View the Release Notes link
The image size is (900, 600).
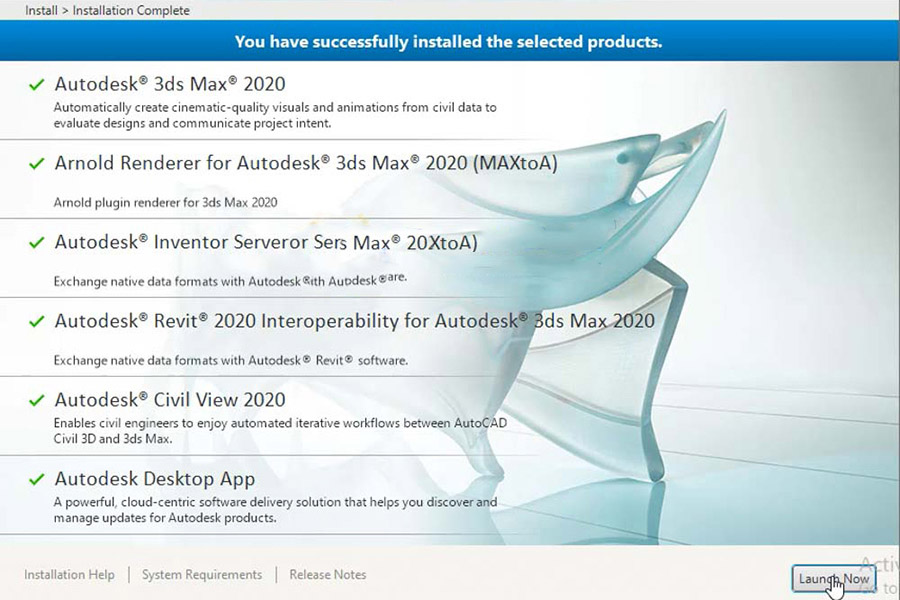pos(327,575)
